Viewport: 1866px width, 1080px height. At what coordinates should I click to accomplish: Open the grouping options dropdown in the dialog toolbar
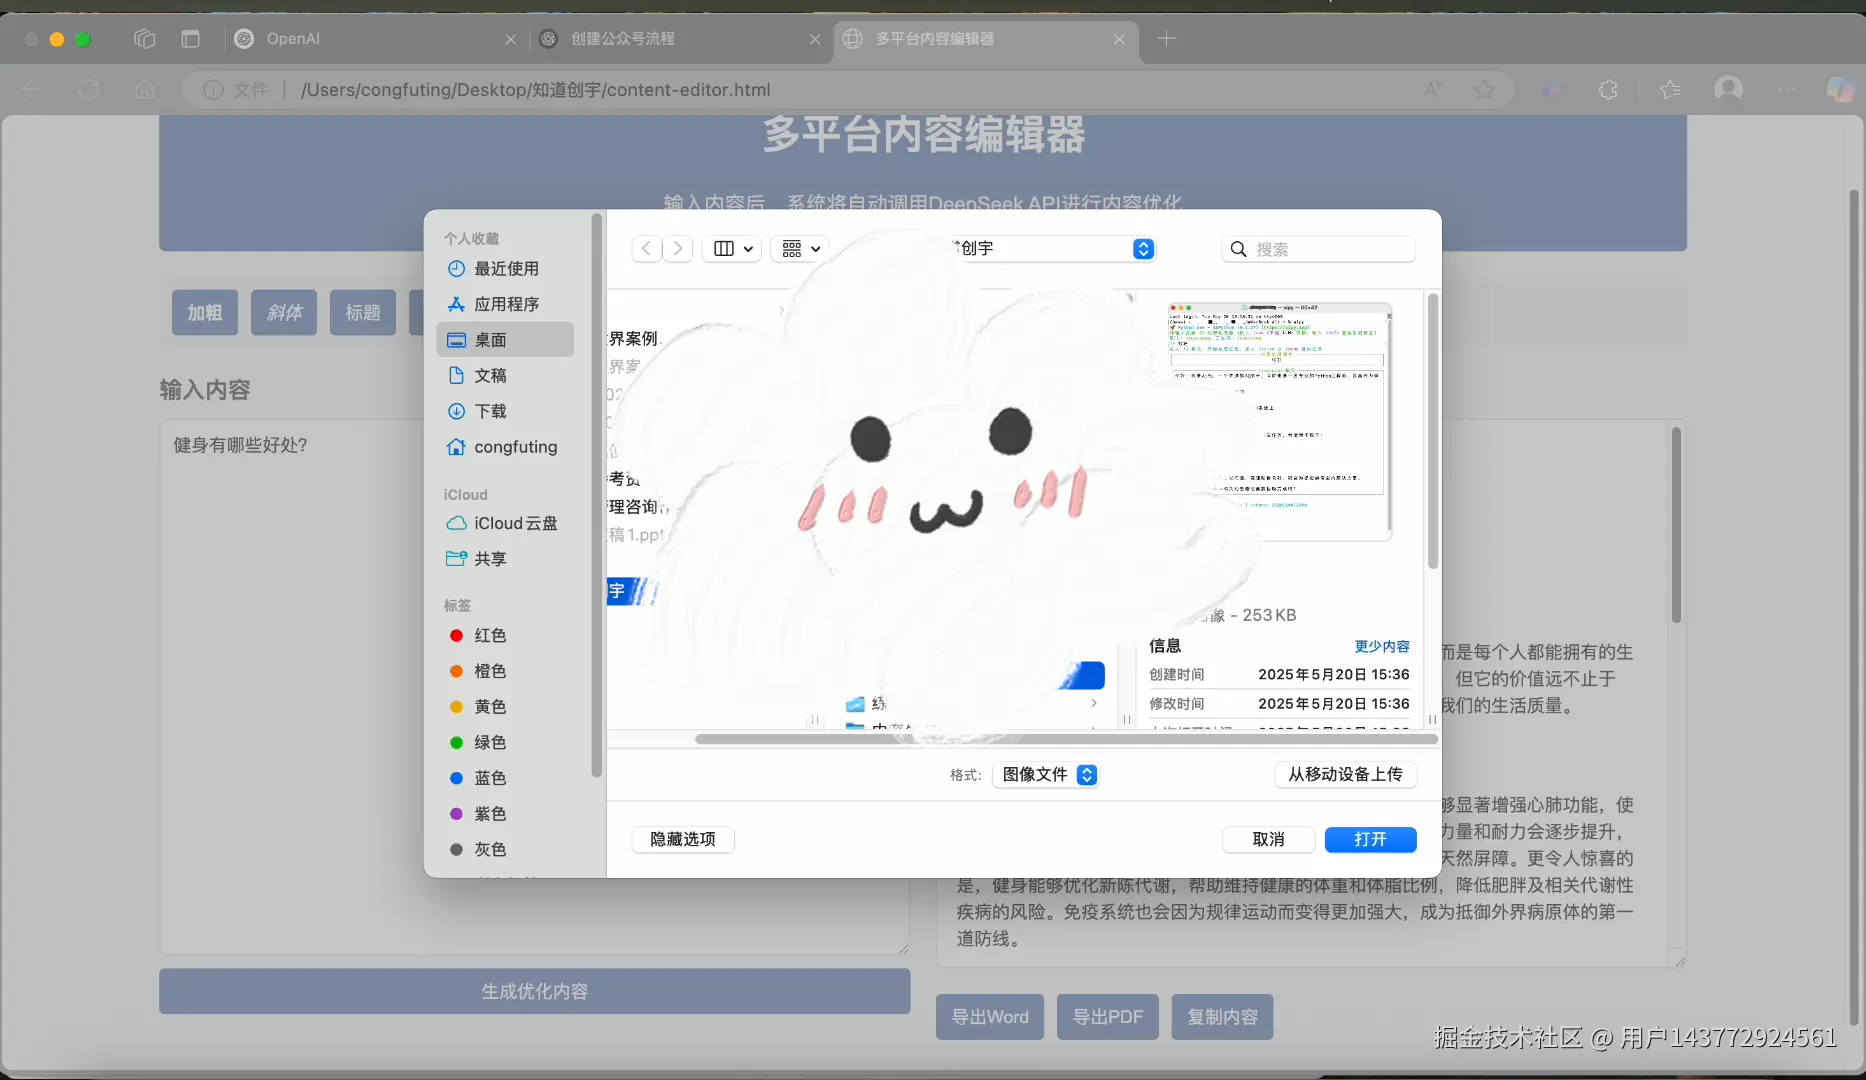[x=799, y=249]
